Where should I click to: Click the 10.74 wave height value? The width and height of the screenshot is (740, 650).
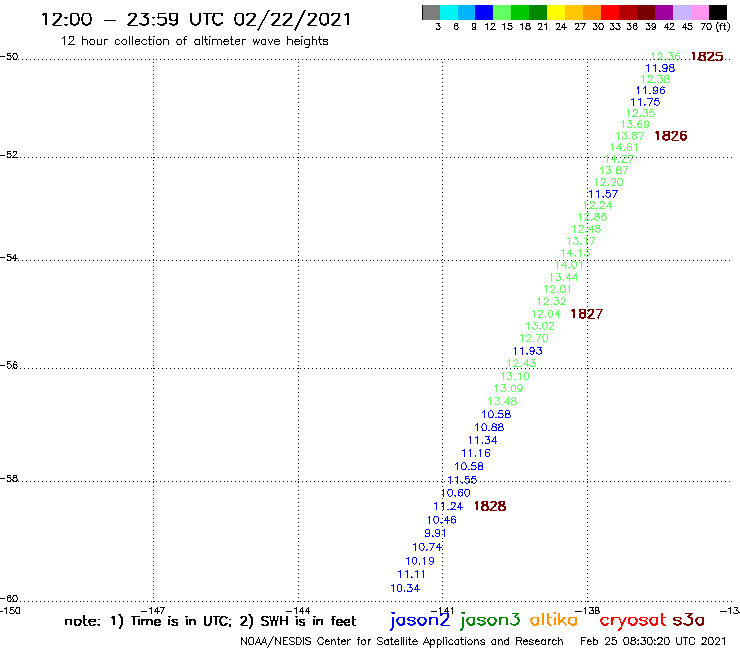pos(427,547)
